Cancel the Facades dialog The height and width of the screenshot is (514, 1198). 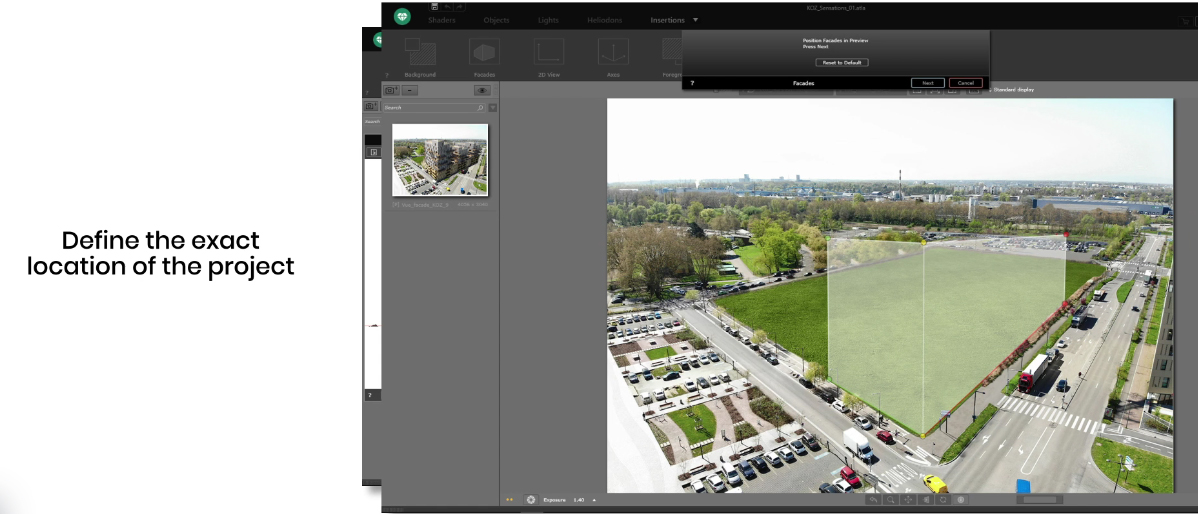click(966, 83)
